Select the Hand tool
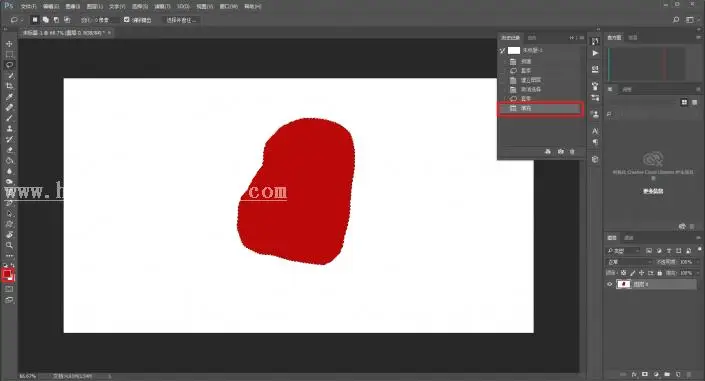 [9, 235]
